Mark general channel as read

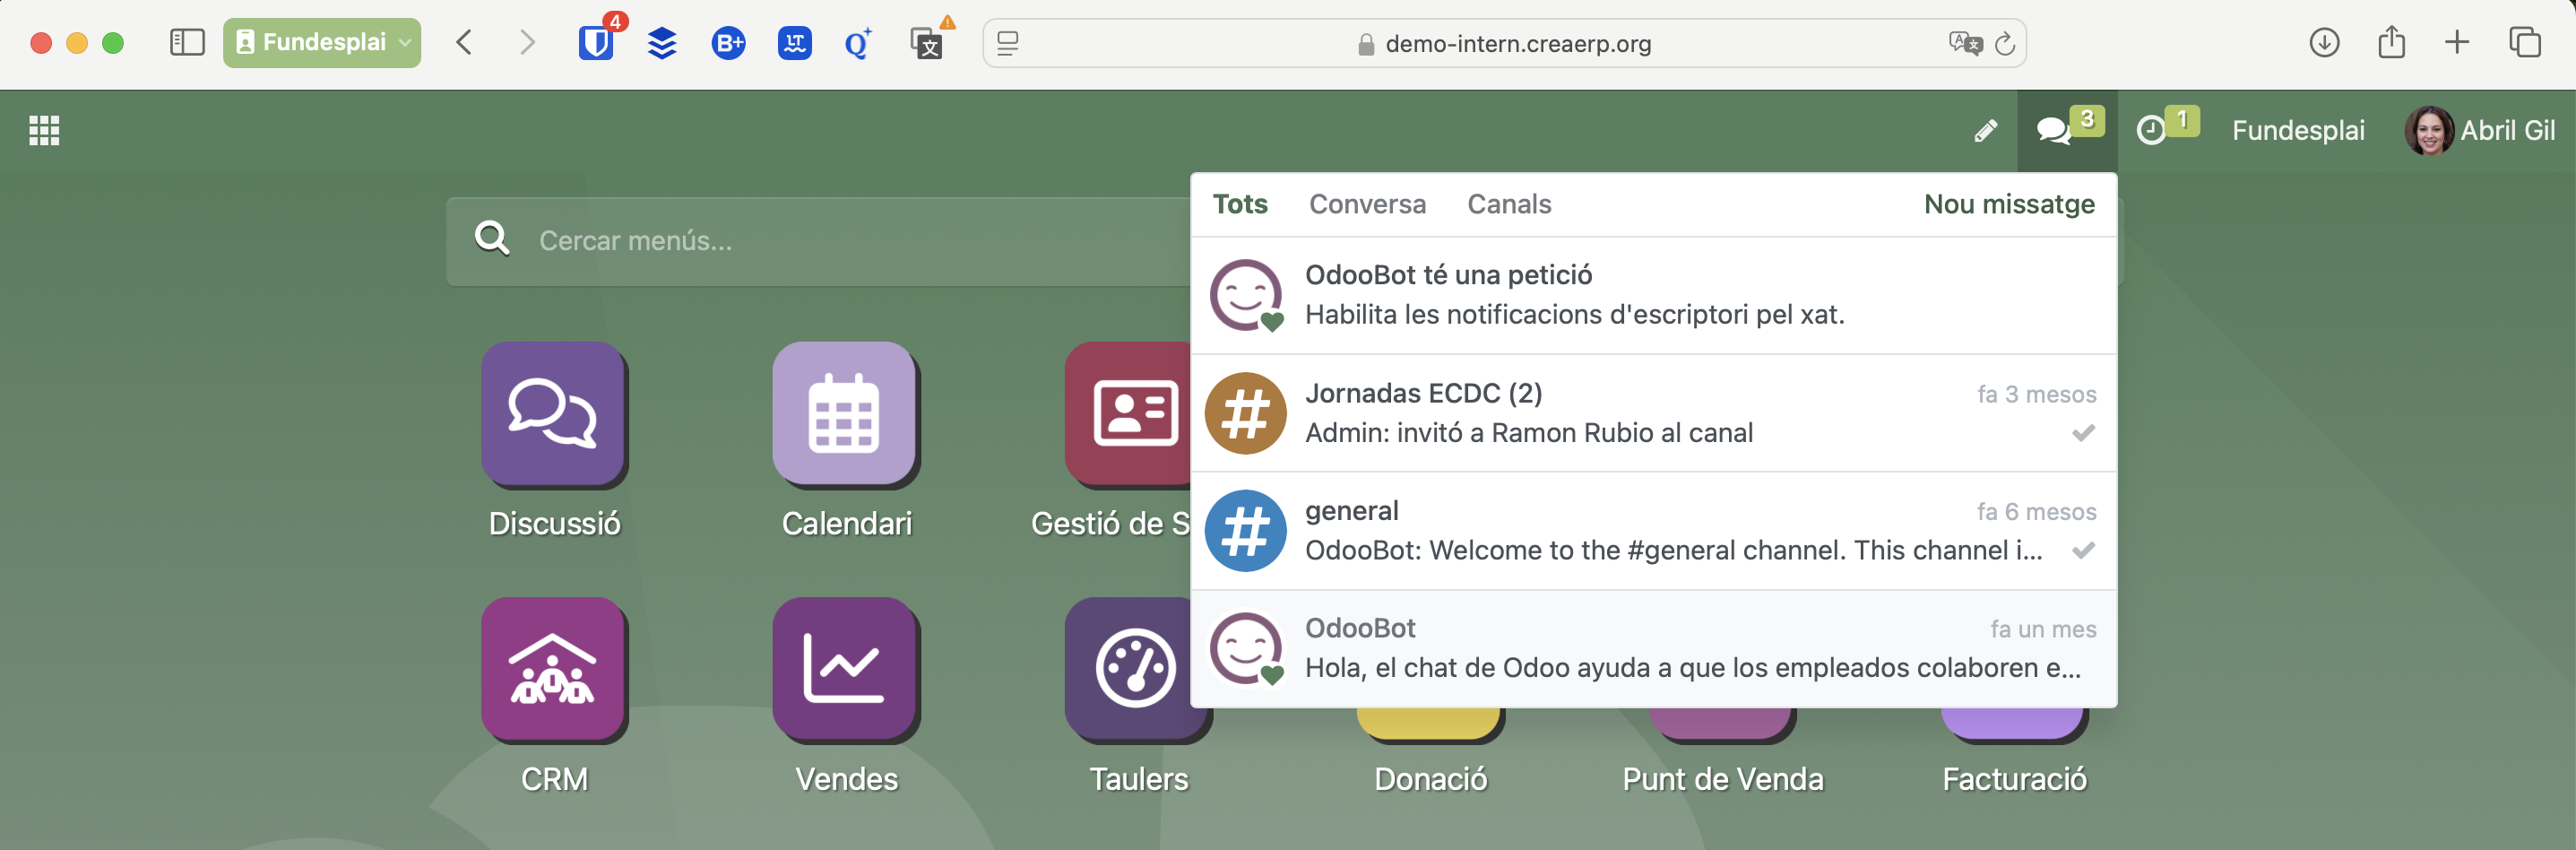click(x=2083, y=551)
